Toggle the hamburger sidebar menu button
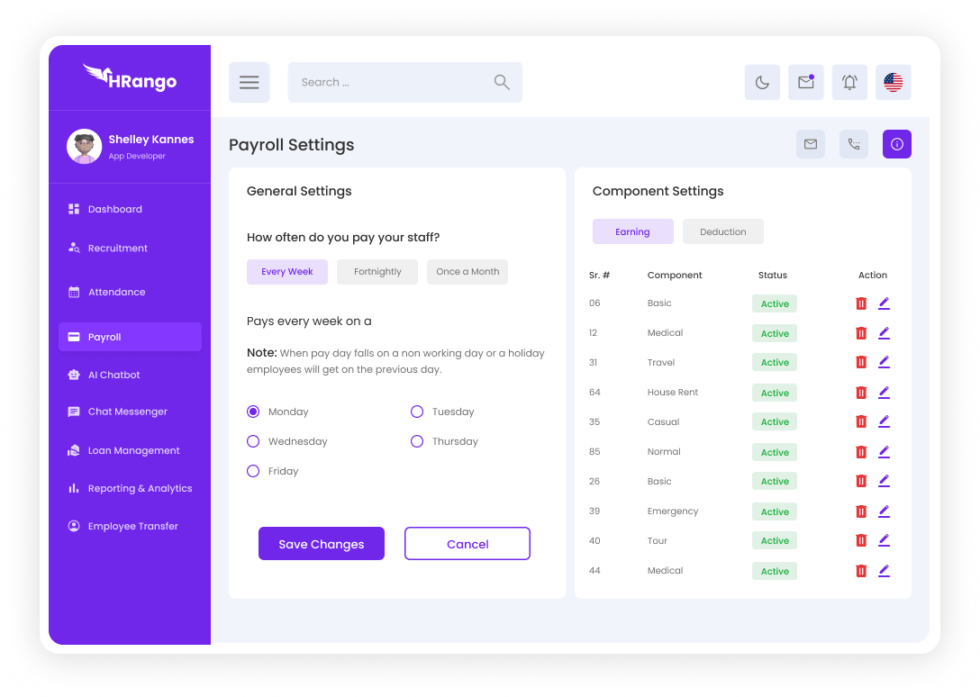 249,82
